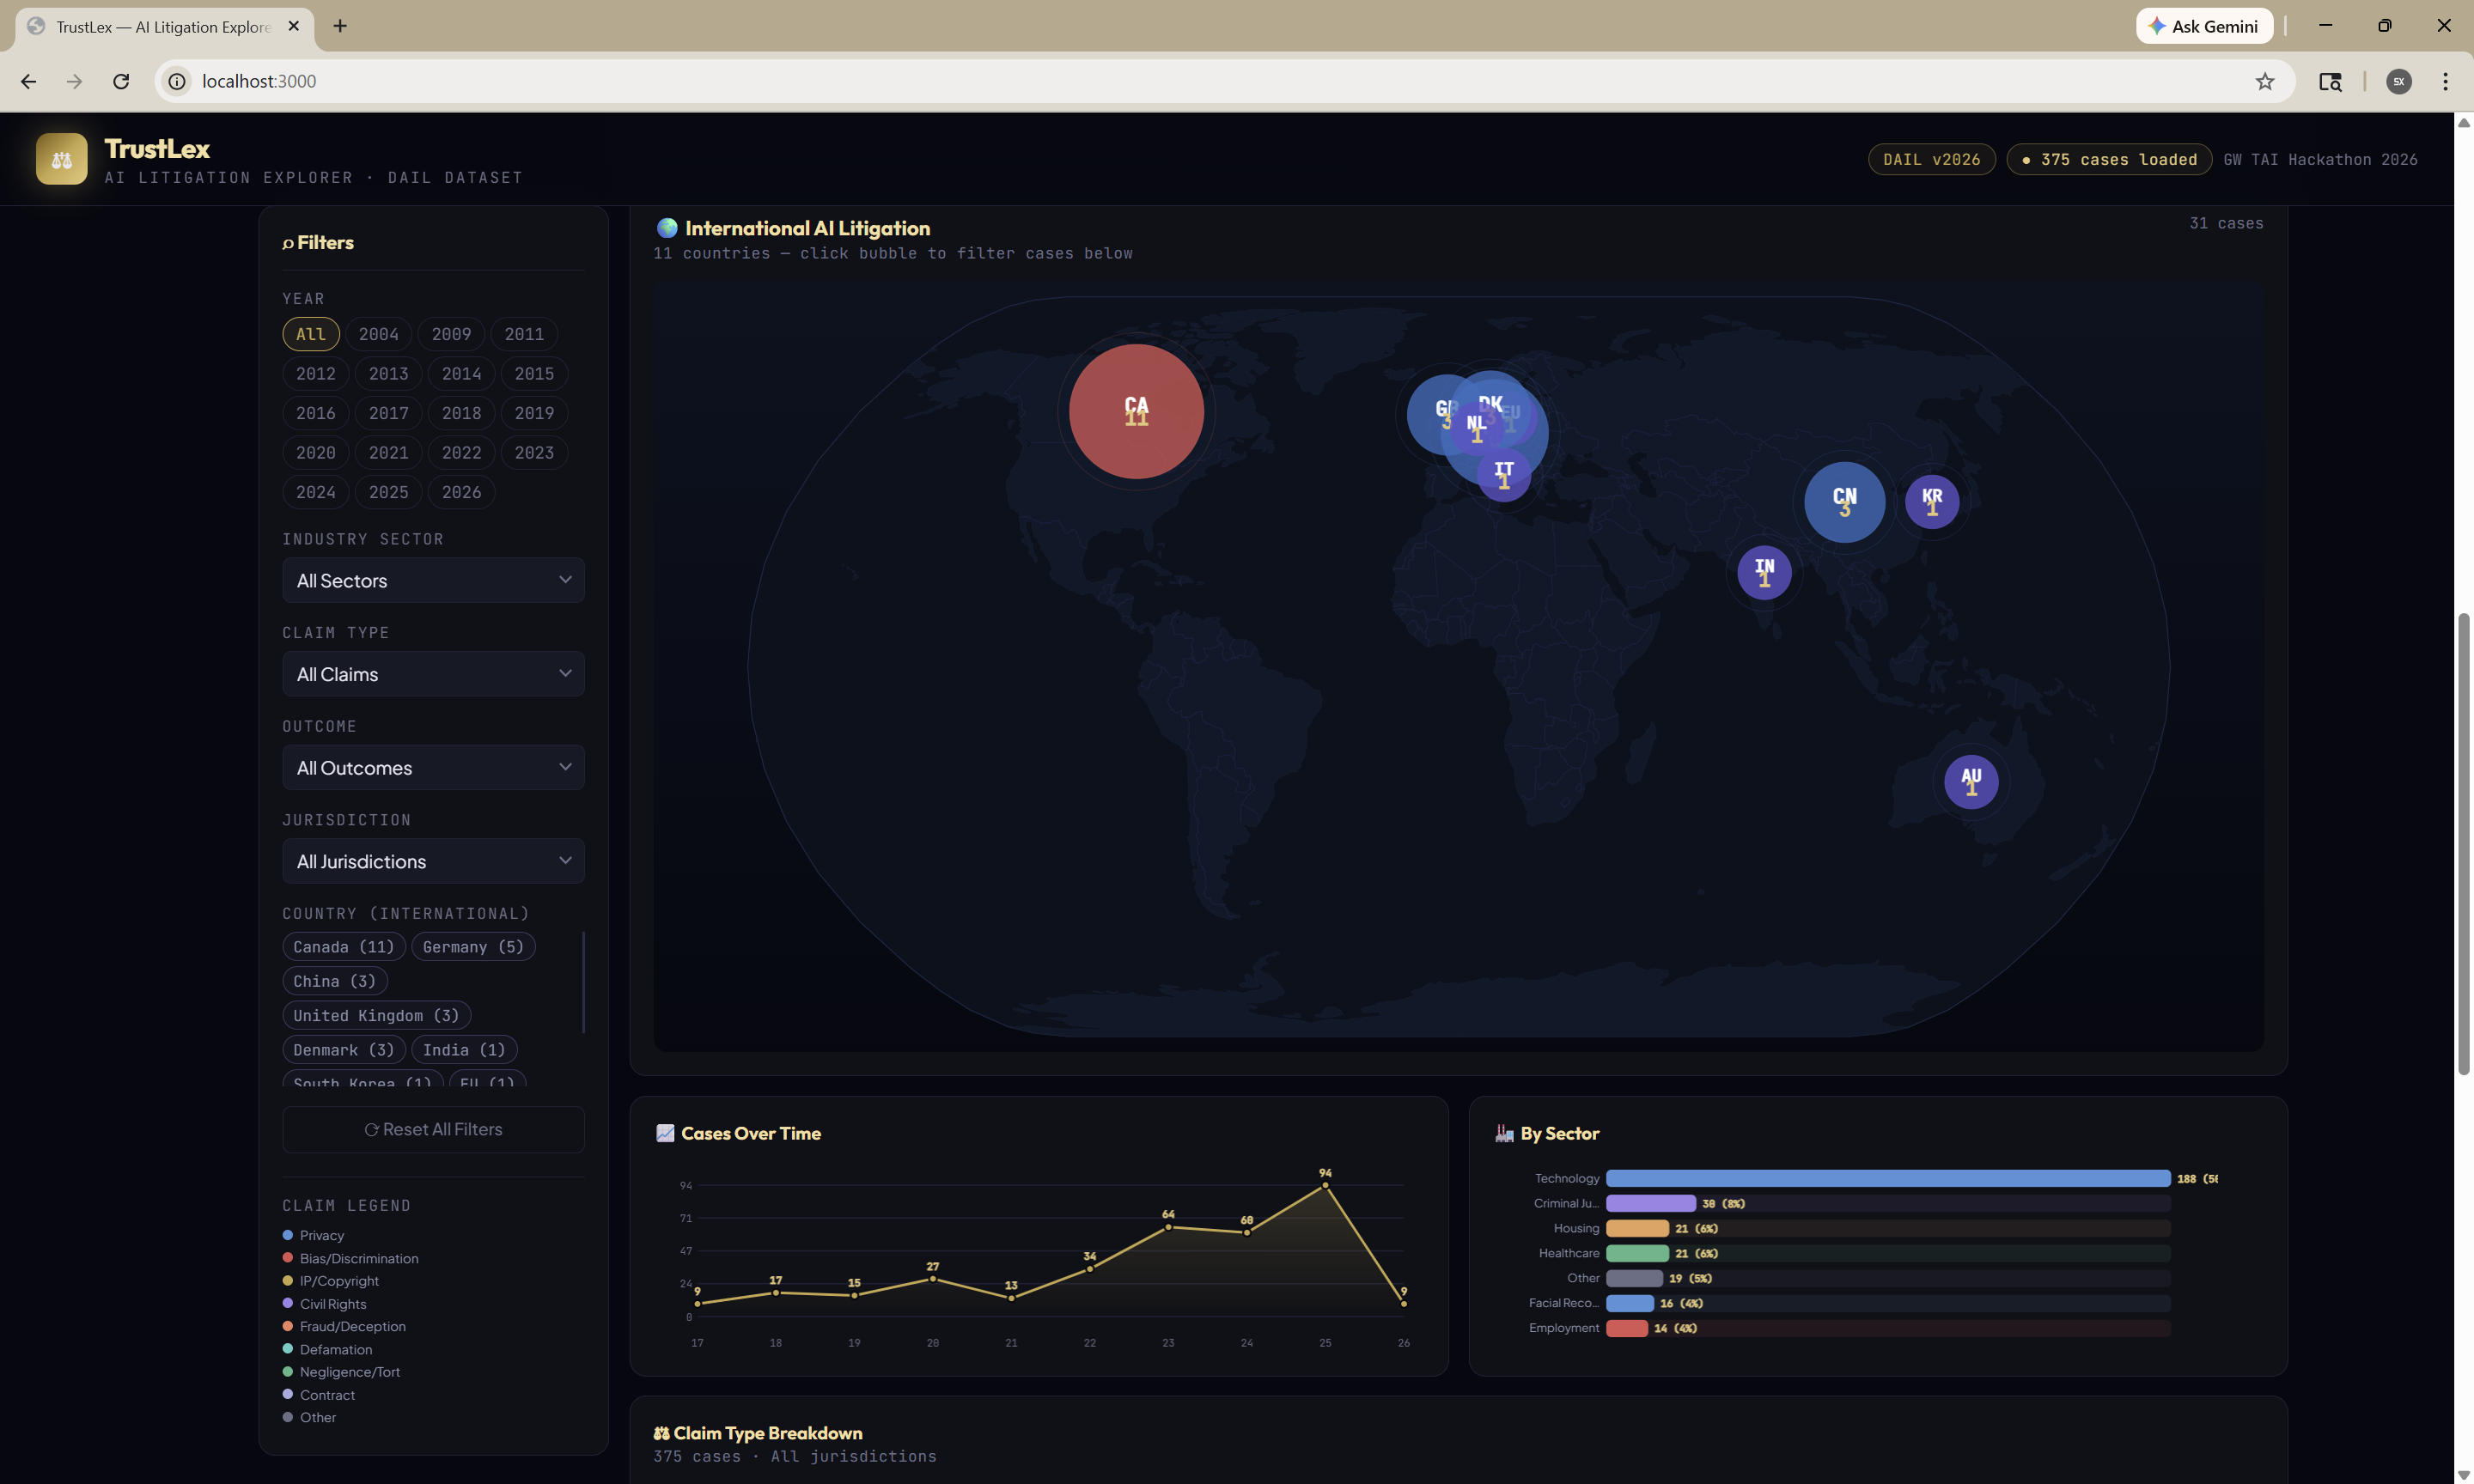This screenshot has height=1484, width=2474.
Task: Expand the All Claims dropdown
Action: pyautogui.click(x=433, y=674)
